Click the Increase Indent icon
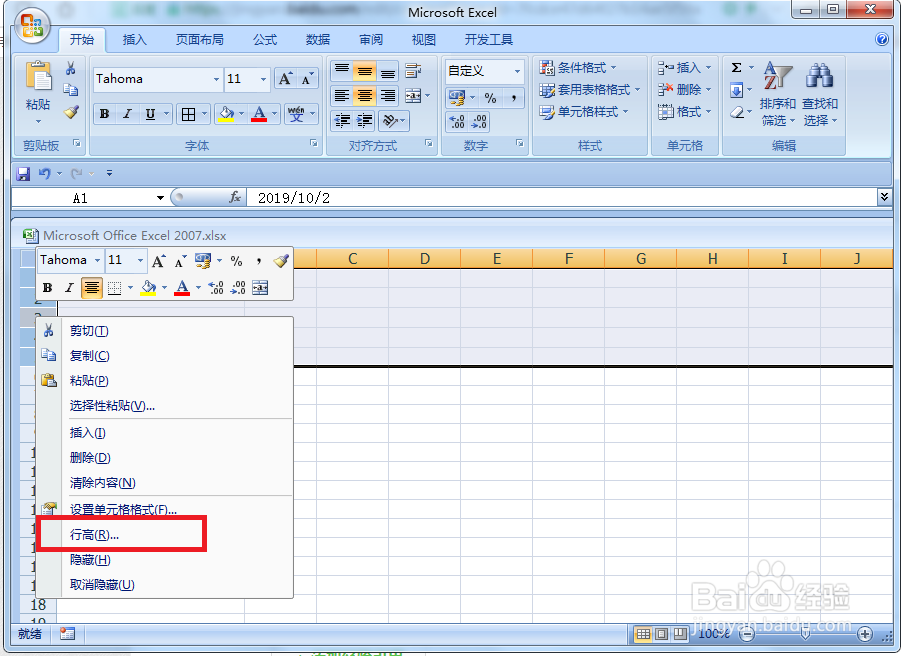Image resolution: width=901 pixels, height=656 pixels. [364, 121]
